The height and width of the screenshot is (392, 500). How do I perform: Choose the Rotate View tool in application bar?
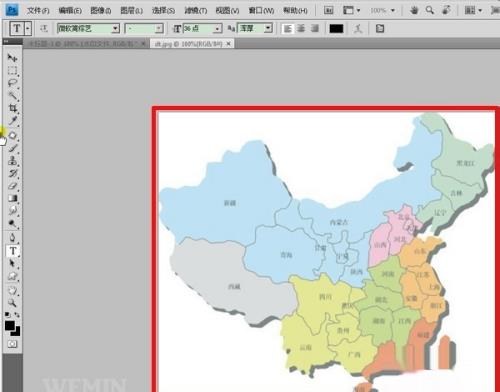[446, 10]
